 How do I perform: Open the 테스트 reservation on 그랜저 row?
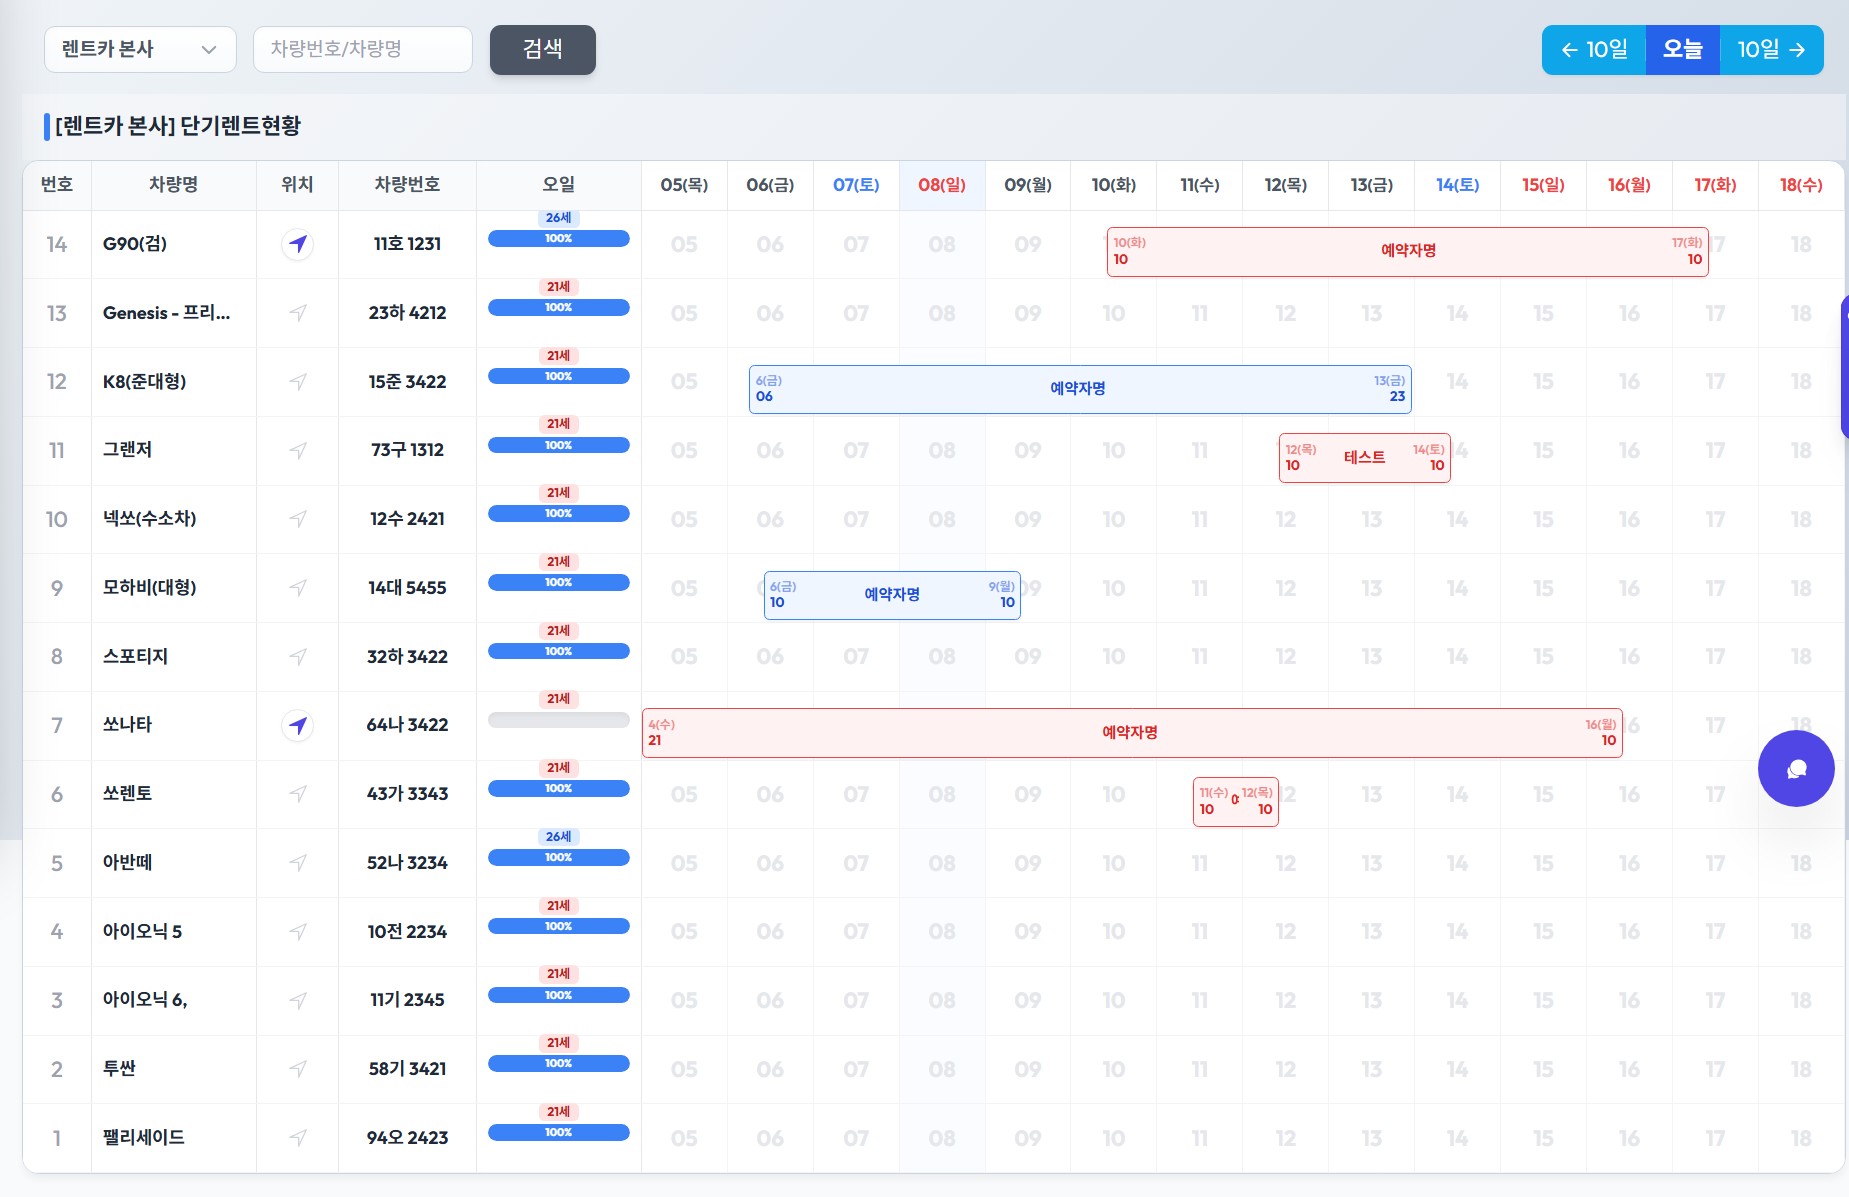tap(1364, 458)
